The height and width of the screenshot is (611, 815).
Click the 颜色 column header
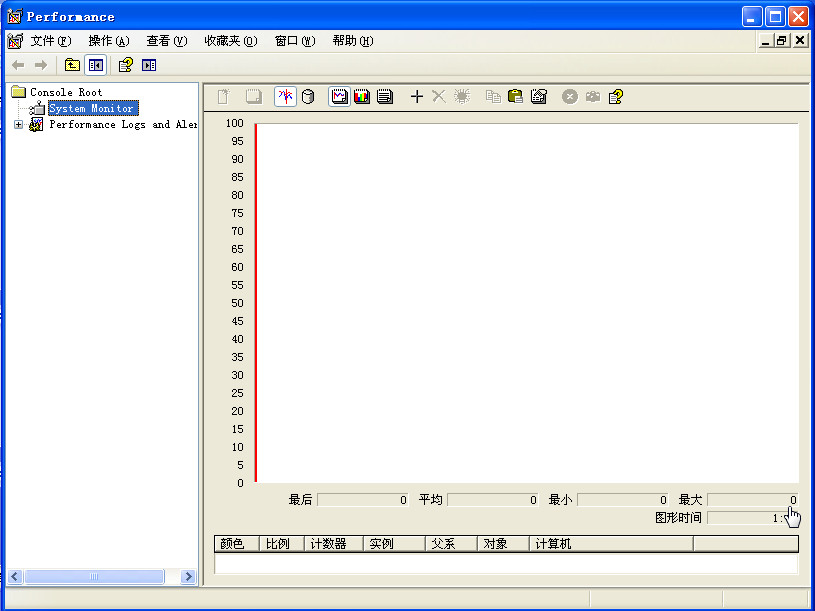(x=236, y=543)
